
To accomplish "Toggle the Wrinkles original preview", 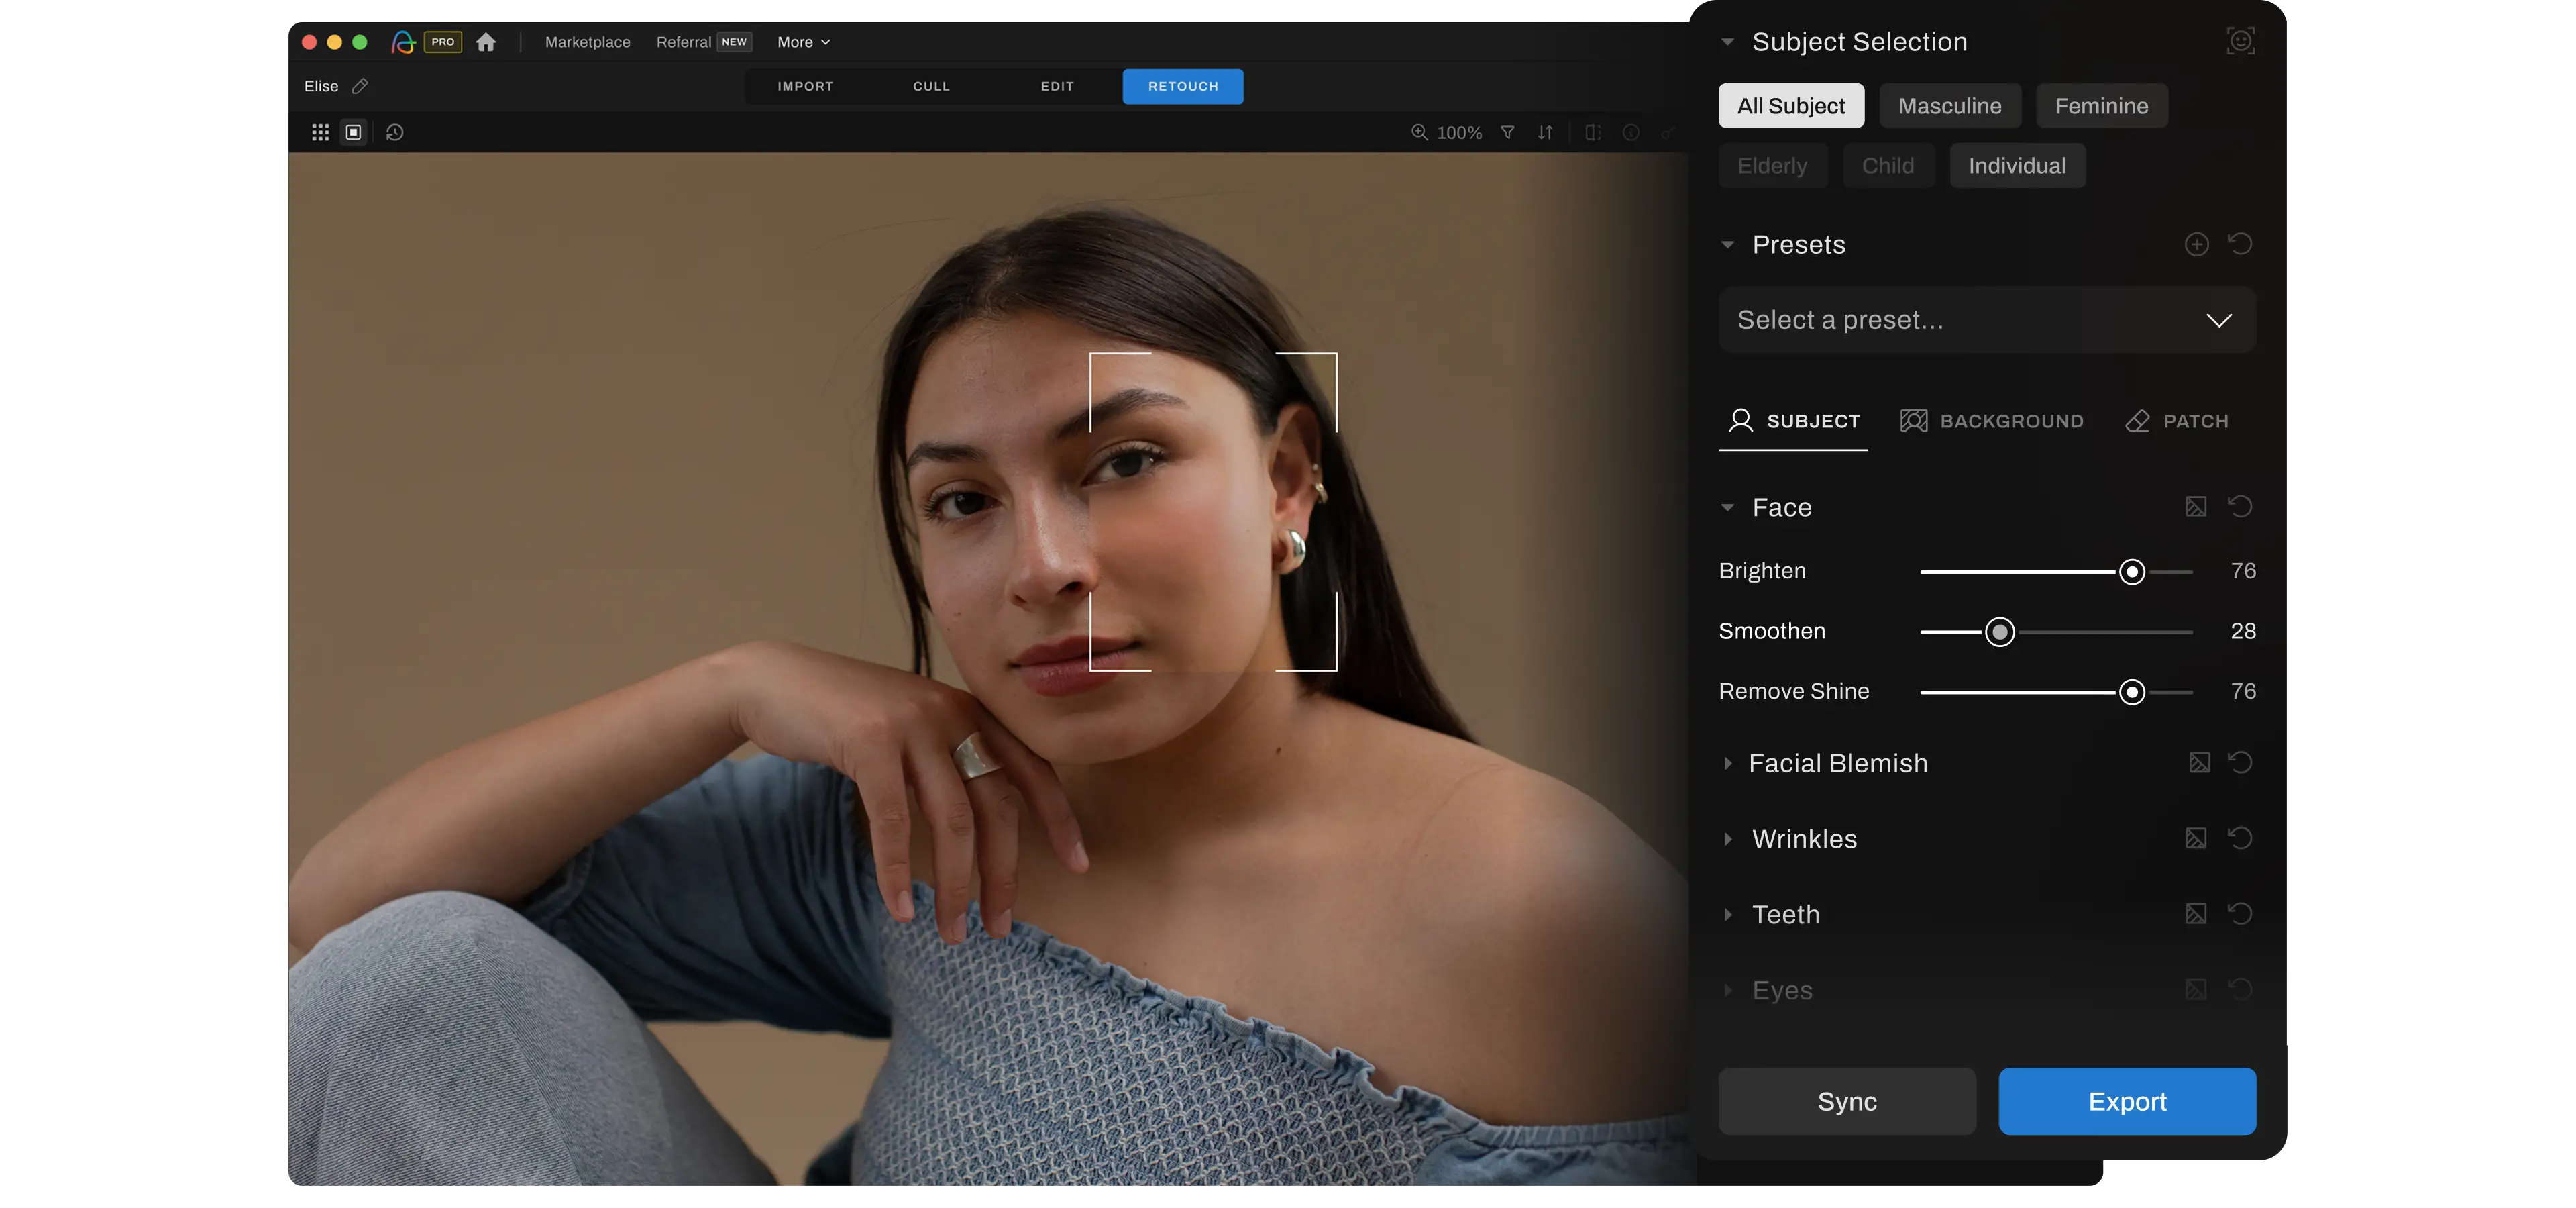I will point(2196,839).
